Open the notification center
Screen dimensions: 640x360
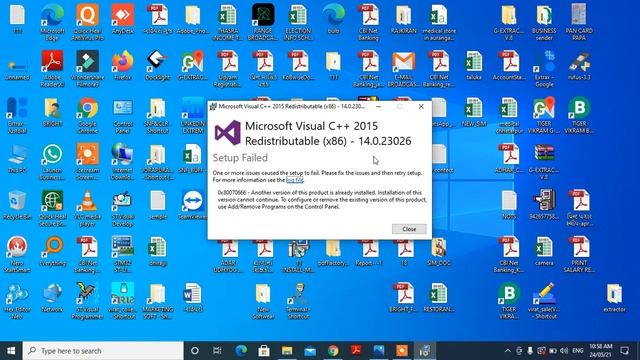click(x=624, y=351)
